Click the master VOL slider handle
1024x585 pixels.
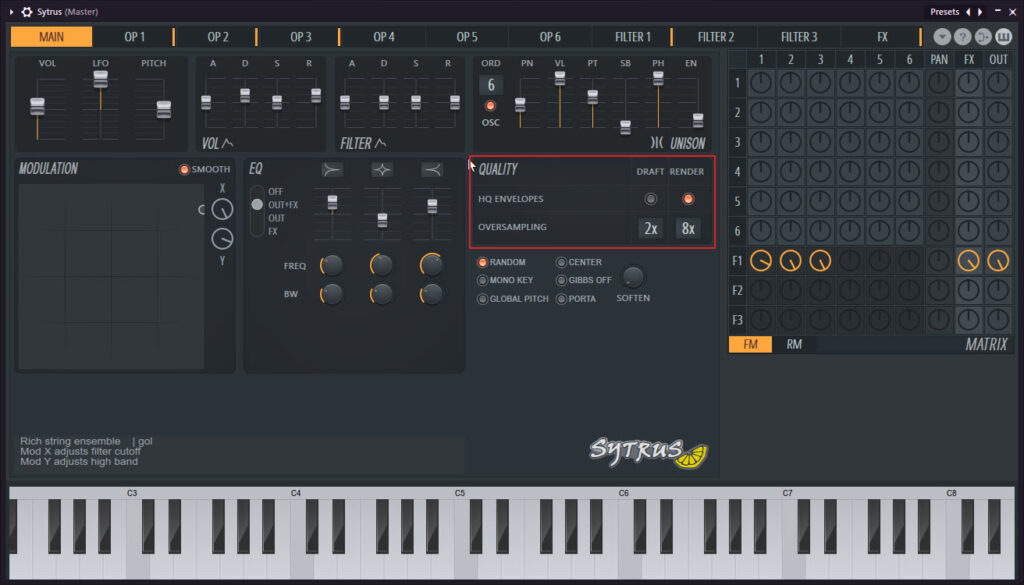click(38, 106)
